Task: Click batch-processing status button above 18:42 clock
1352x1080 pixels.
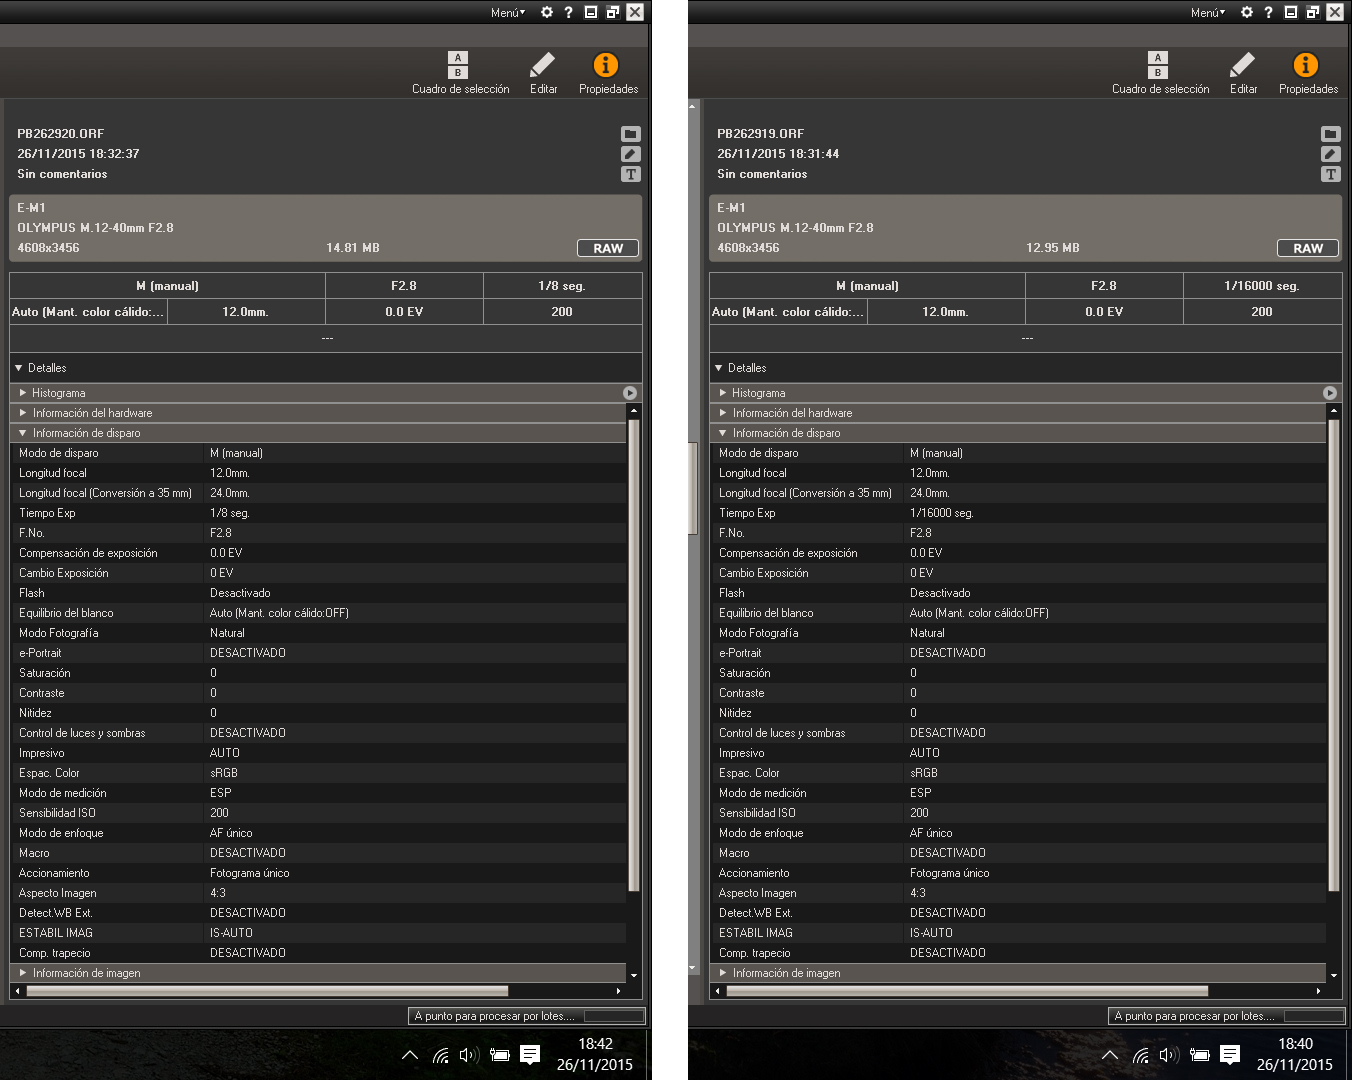Action: pyautogui.click(x=526, y=1016)
